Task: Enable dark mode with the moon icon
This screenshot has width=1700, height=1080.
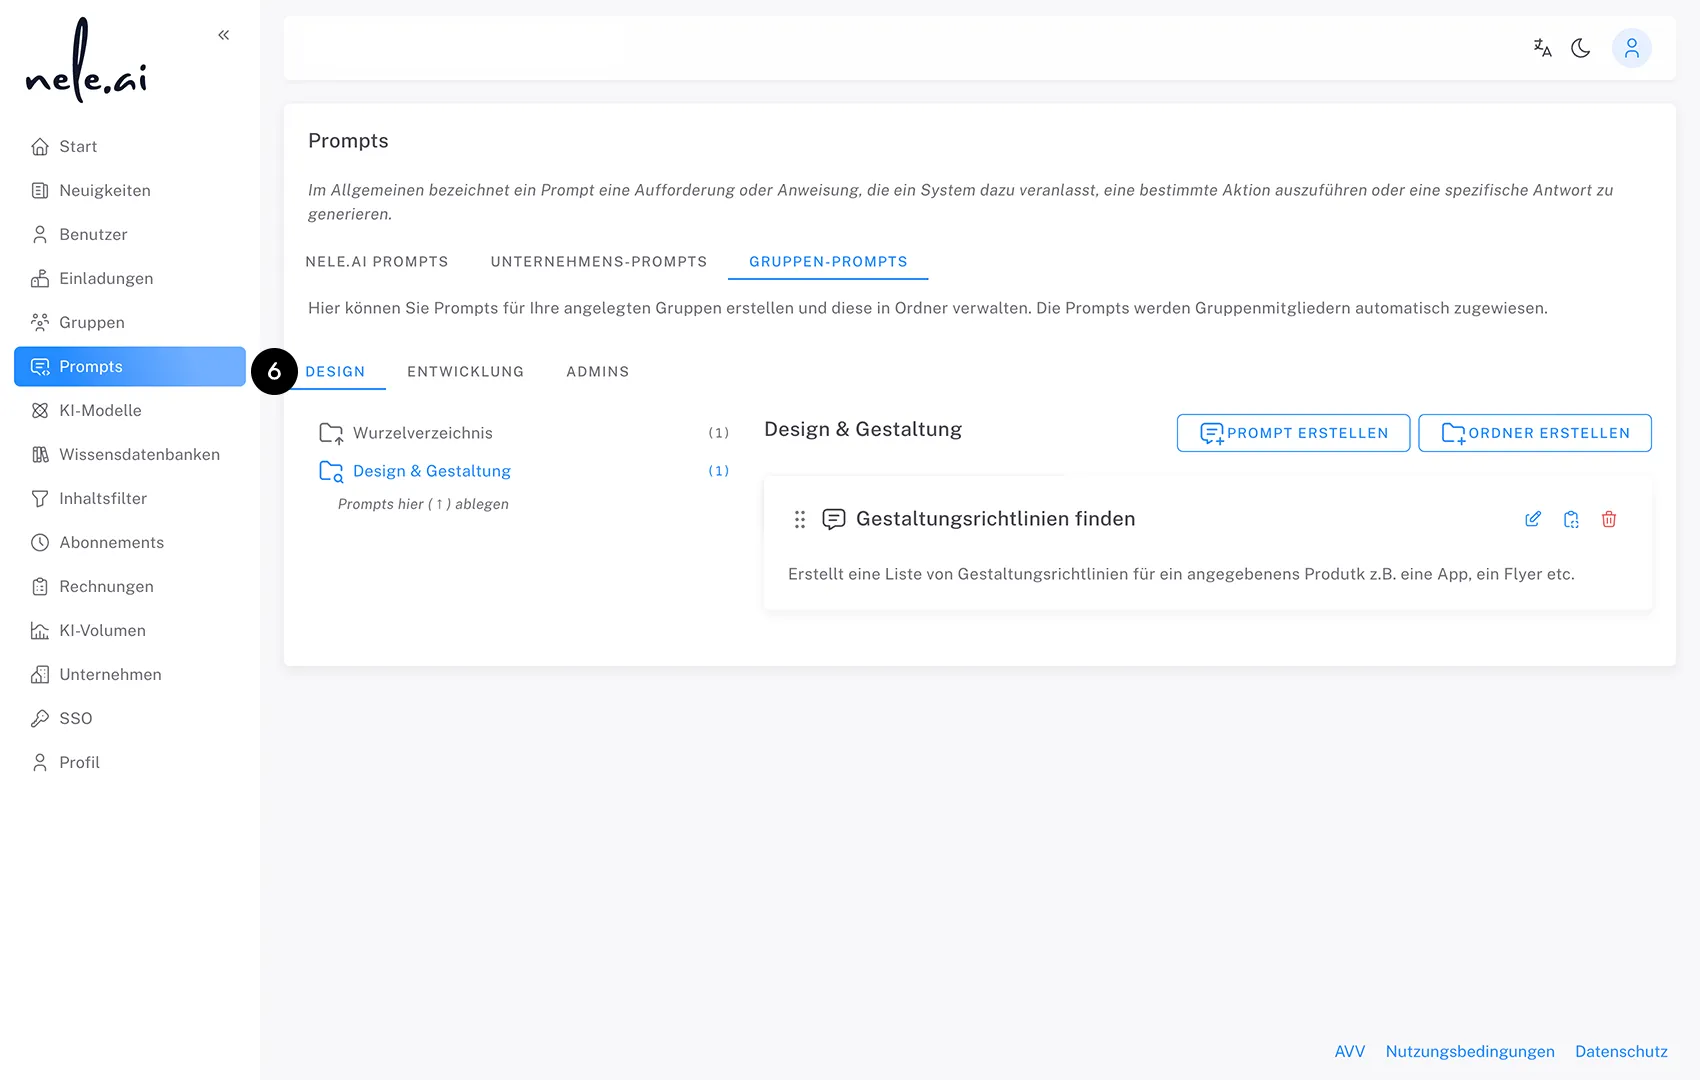Action: tap(1581, 47)
